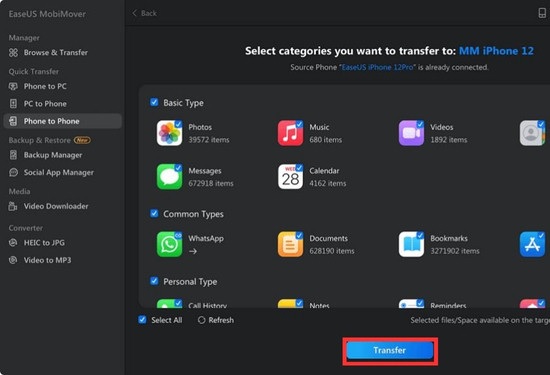
Task: Click the HEIC to JPG converter icon
Action: coord(13,242)
